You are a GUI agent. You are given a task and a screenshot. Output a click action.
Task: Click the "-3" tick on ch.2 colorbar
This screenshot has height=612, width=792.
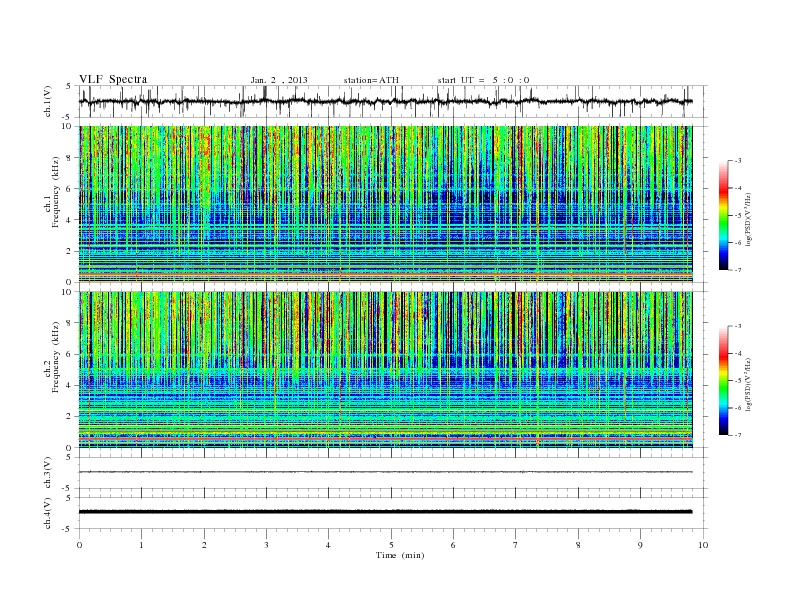pyautogui.click(x=738, y=326)
